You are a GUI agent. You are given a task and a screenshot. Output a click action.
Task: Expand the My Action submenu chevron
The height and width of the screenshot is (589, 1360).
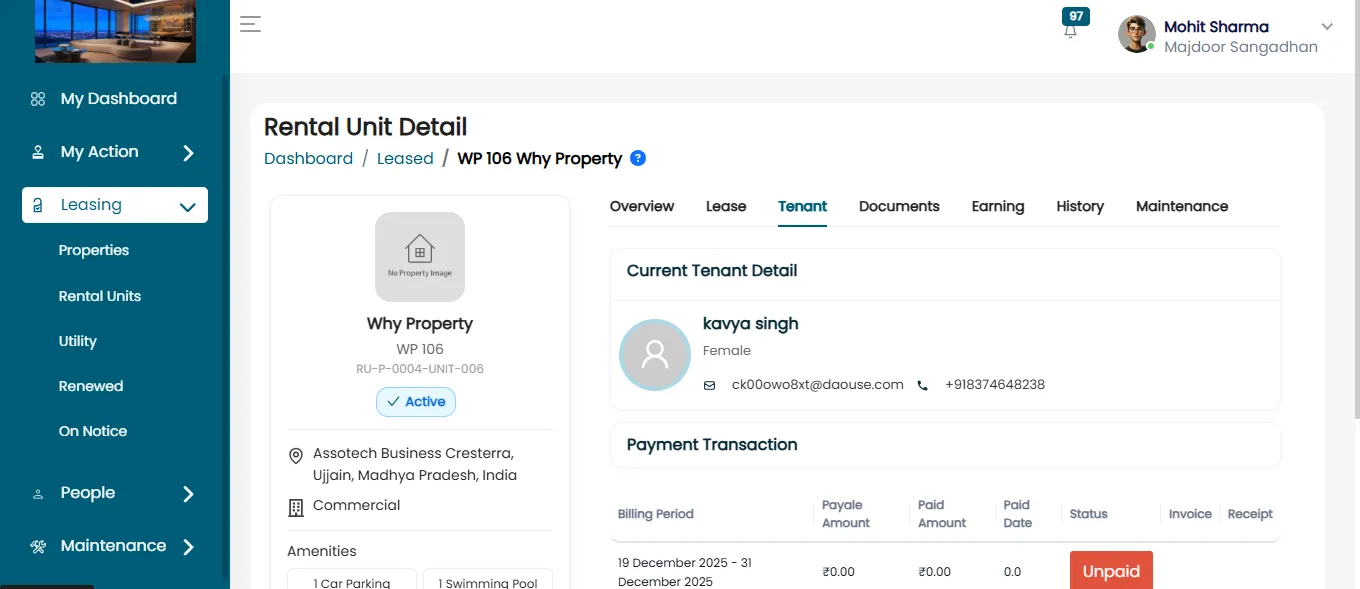pyautogui.click(x=188, y=153)
